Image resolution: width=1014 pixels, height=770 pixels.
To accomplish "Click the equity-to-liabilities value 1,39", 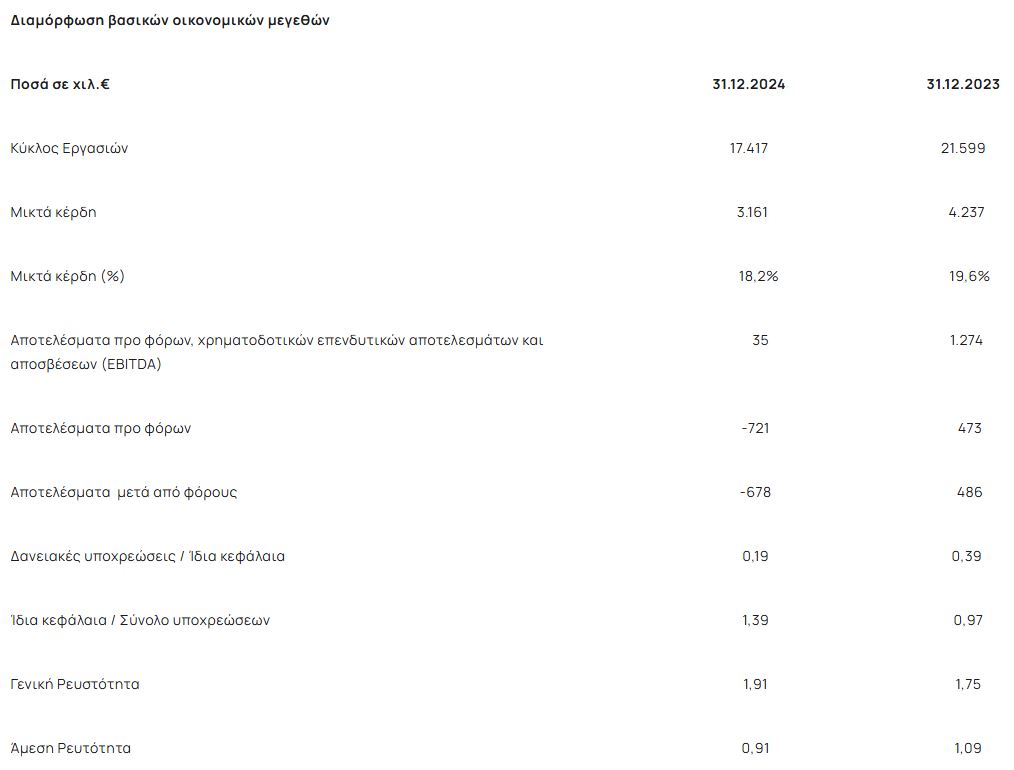I will pyautogui.click(x=755, y=620).
